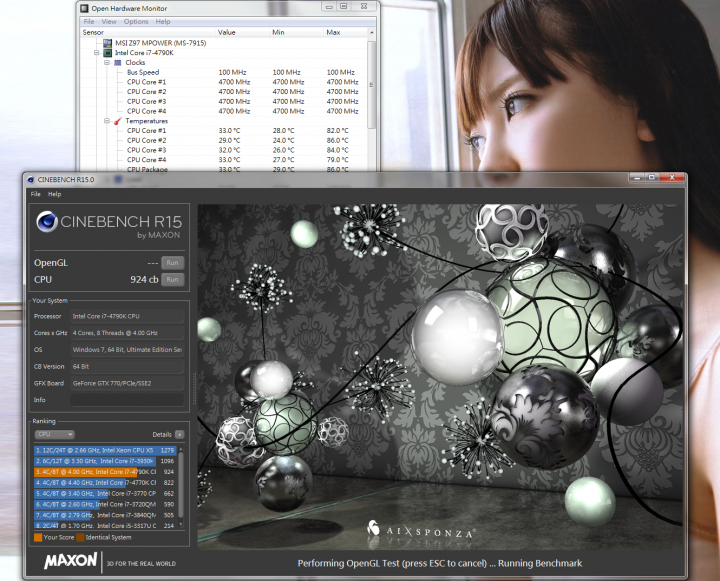Image resolution: width=720 pixels, height=581 pixels.
Task: Click the Identical System legend swatch
Action: point(80,537)
